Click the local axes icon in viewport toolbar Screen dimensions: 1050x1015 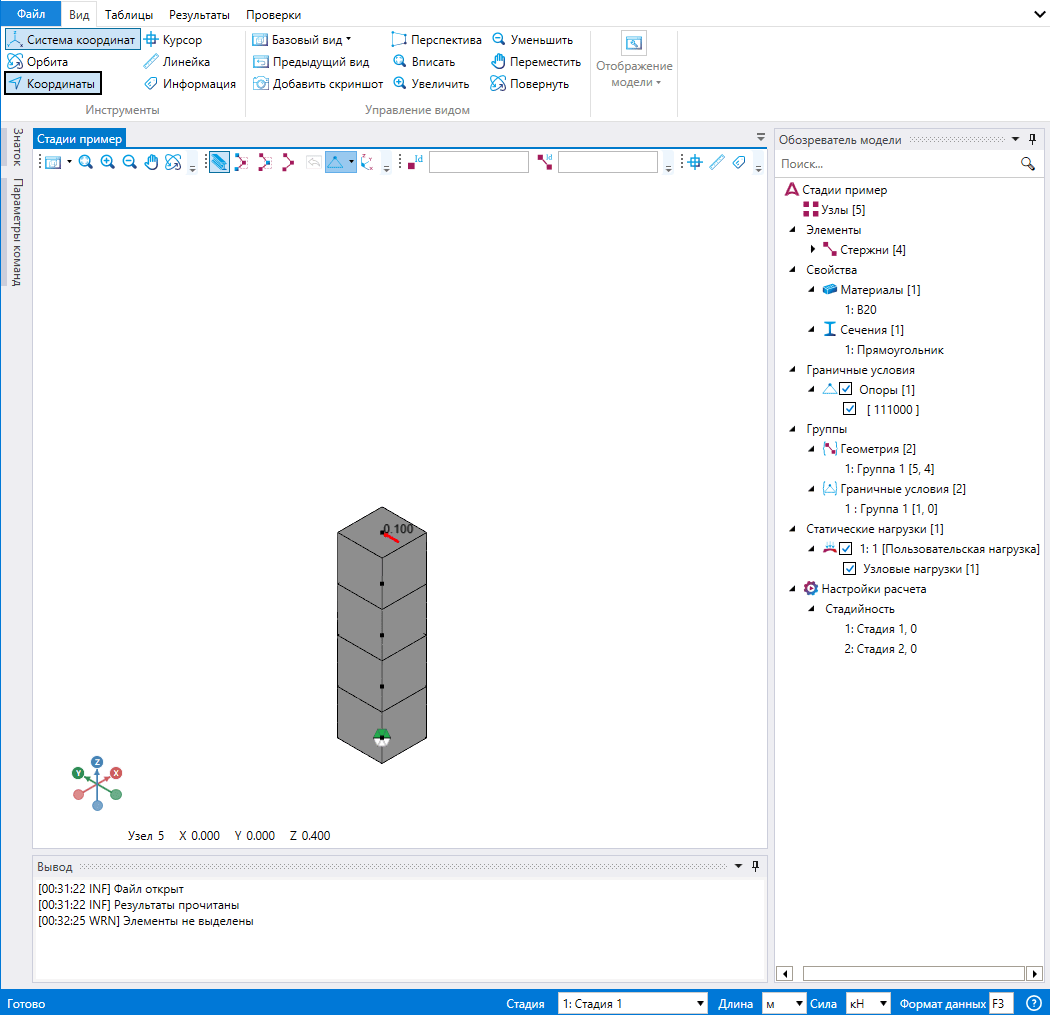[x=366, y=162]
